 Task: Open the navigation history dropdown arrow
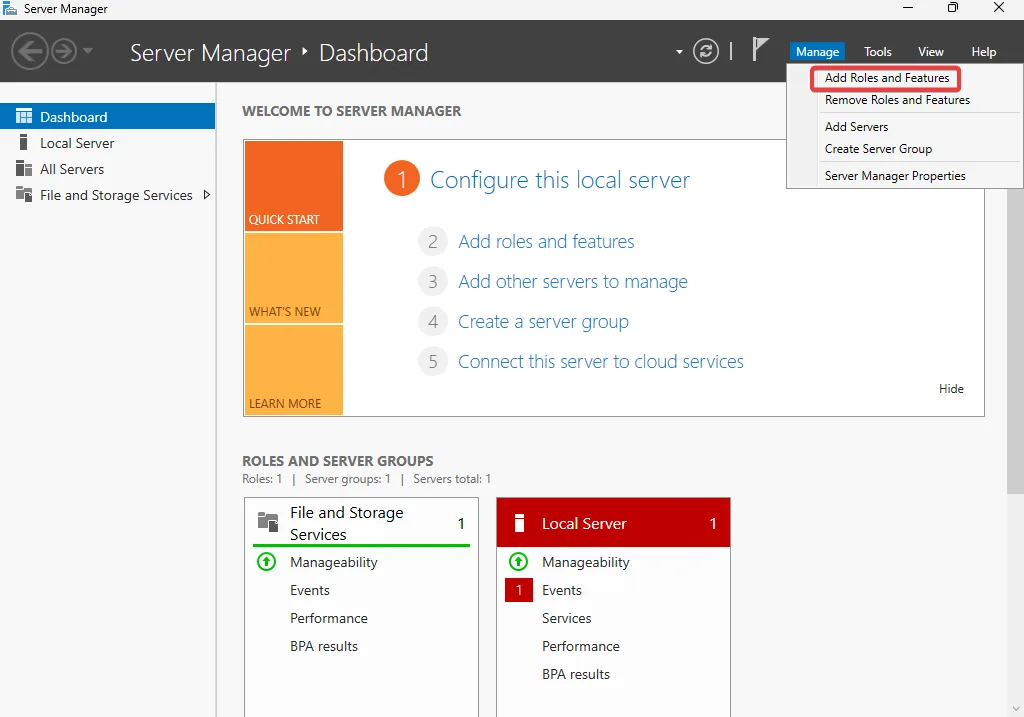pos(88,52)
